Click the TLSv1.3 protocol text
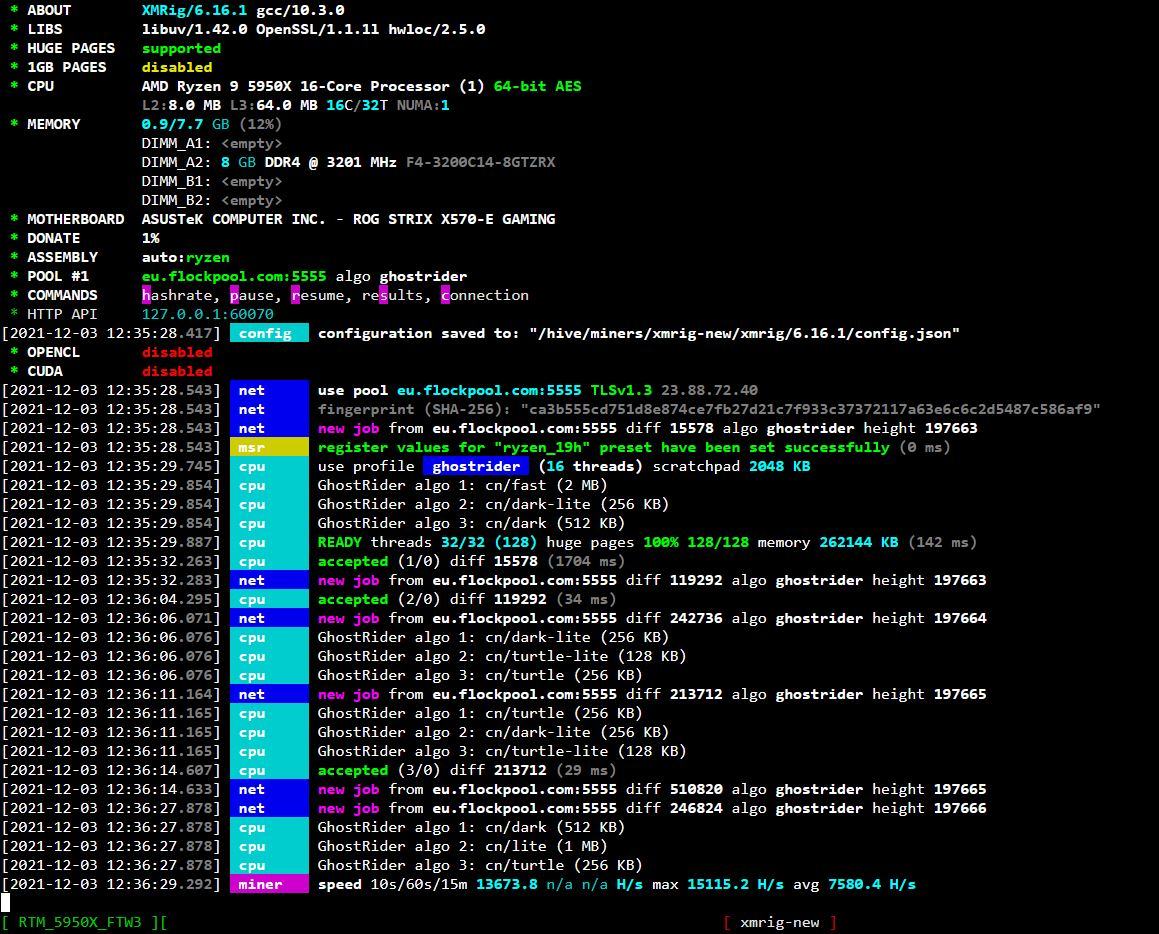The width and height of the screenshot is (1159, 934). [x=621, y=391]
